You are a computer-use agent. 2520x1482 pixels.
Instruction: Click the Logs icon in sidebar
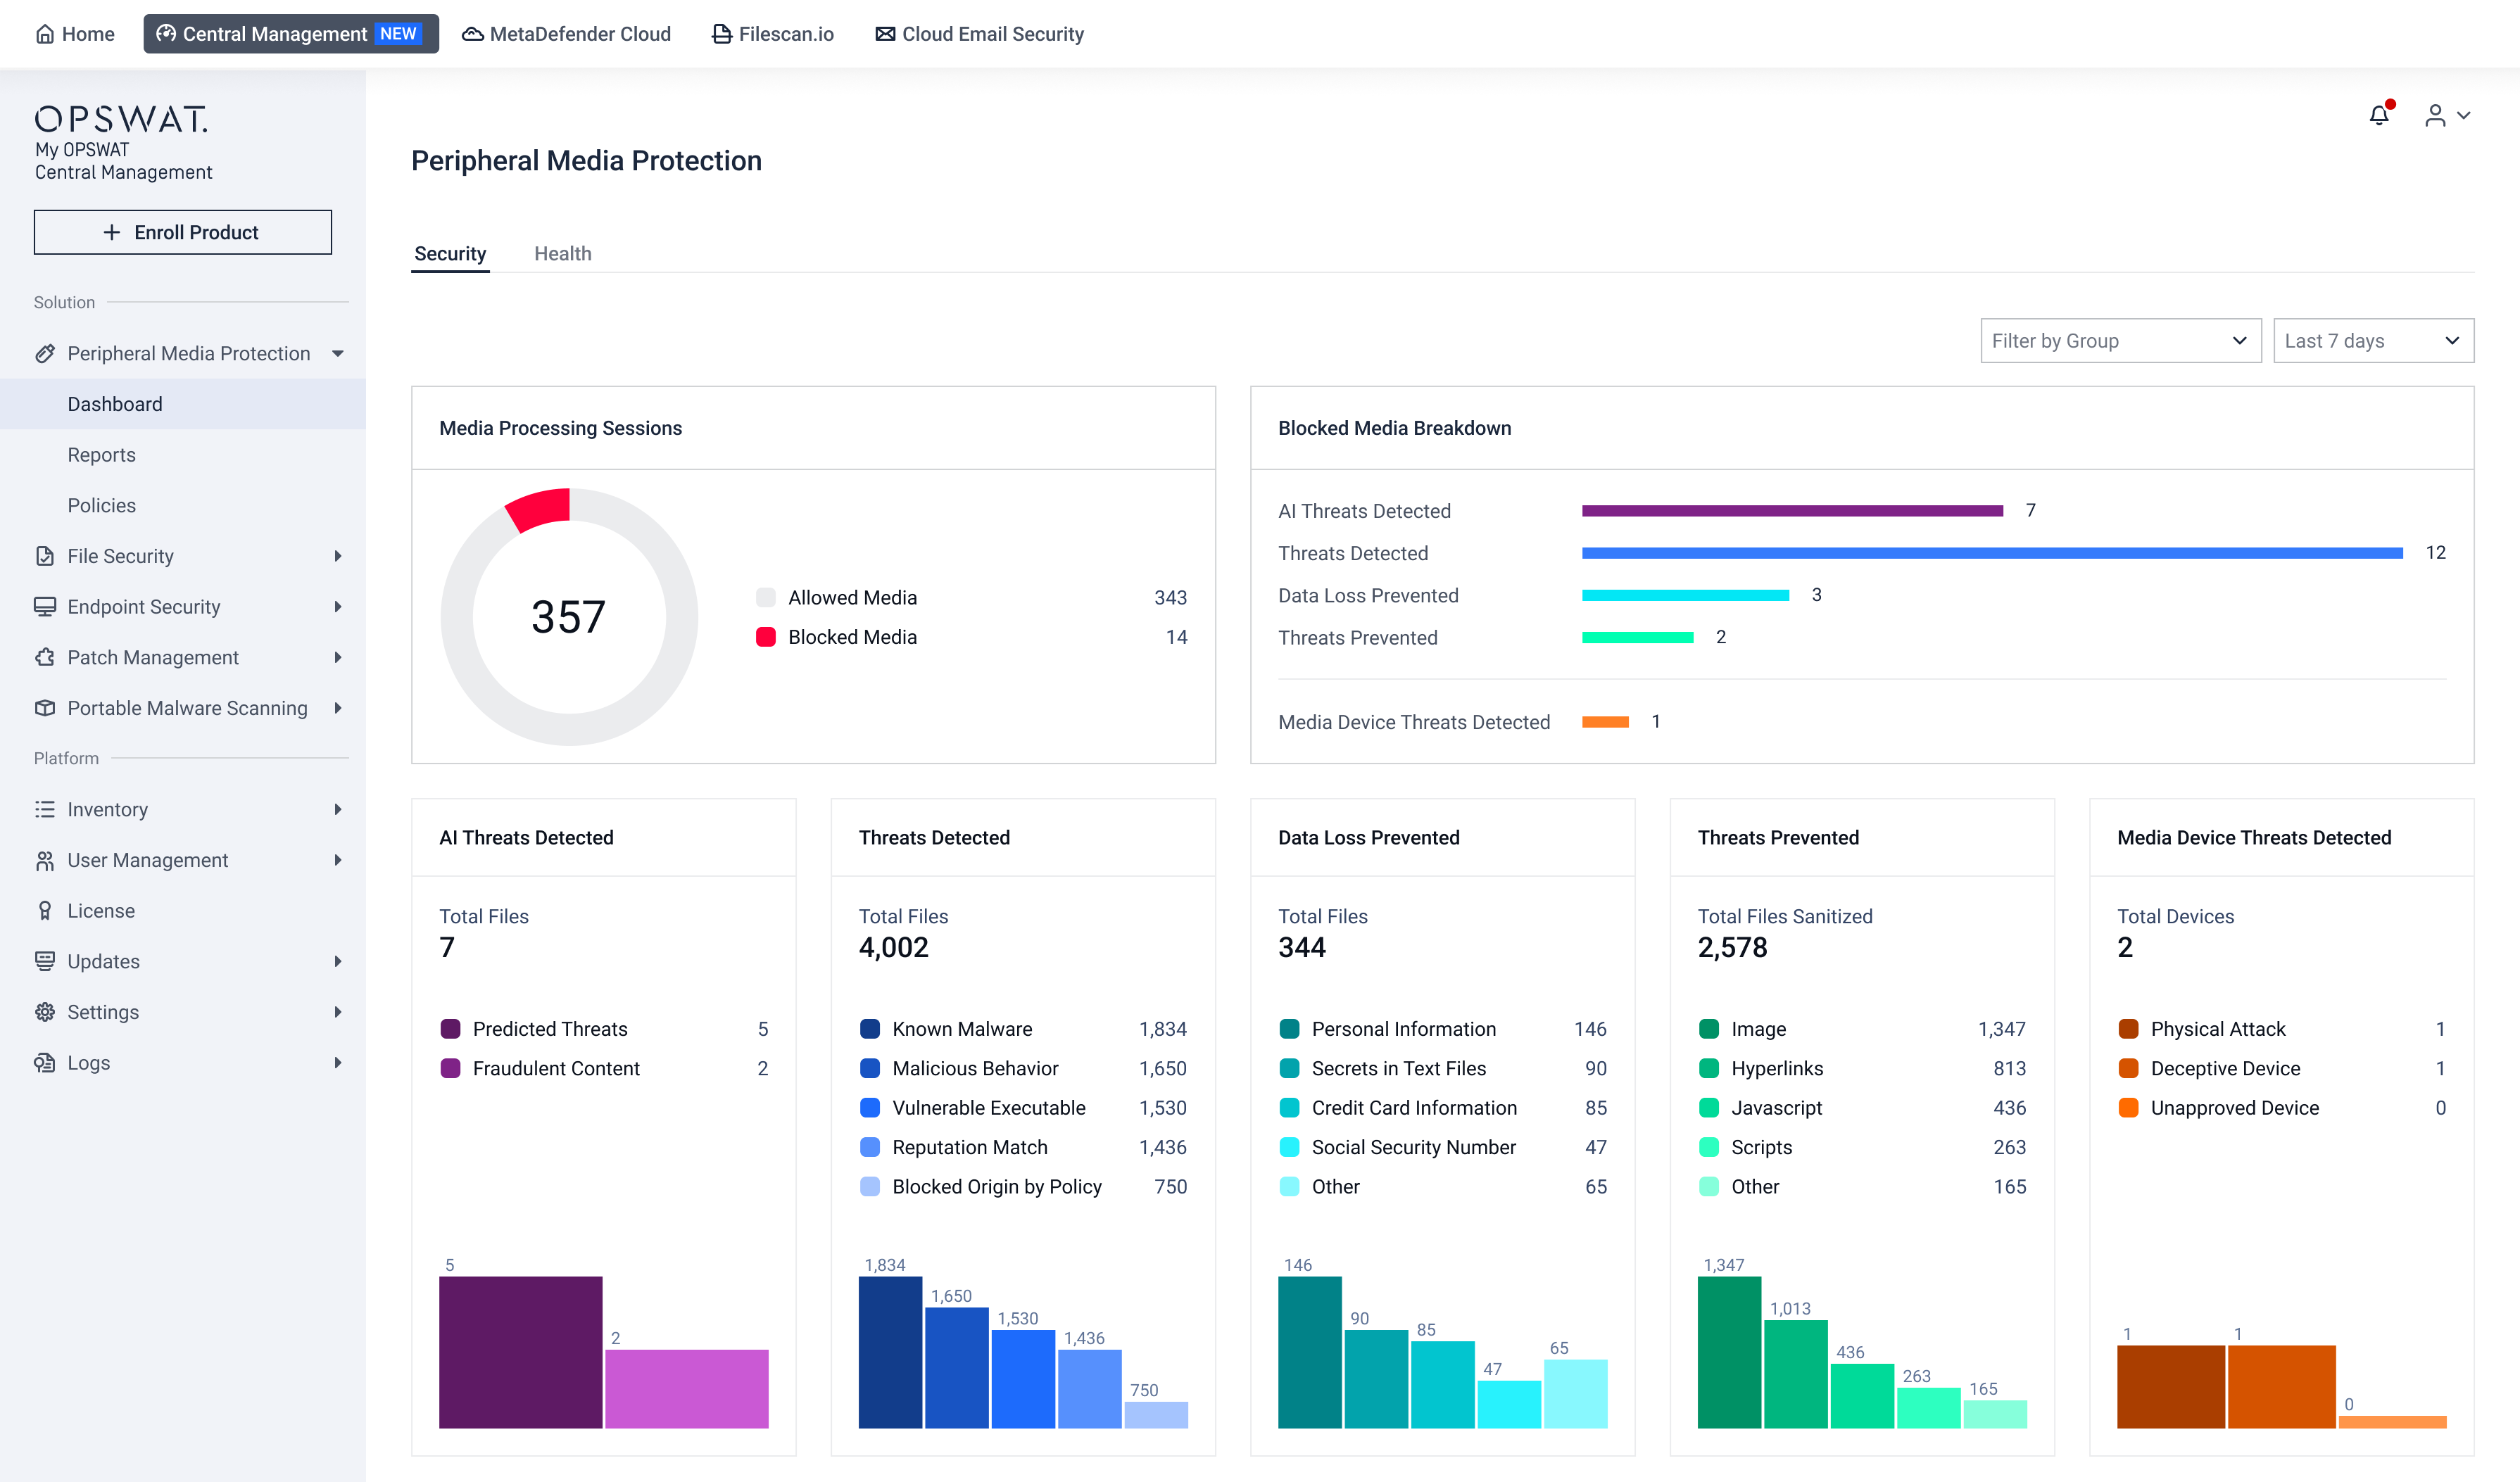click(45, 1063)
